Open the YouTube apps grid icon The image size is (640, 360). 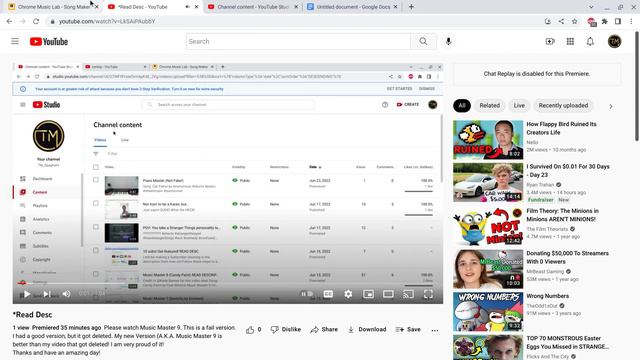570,41
